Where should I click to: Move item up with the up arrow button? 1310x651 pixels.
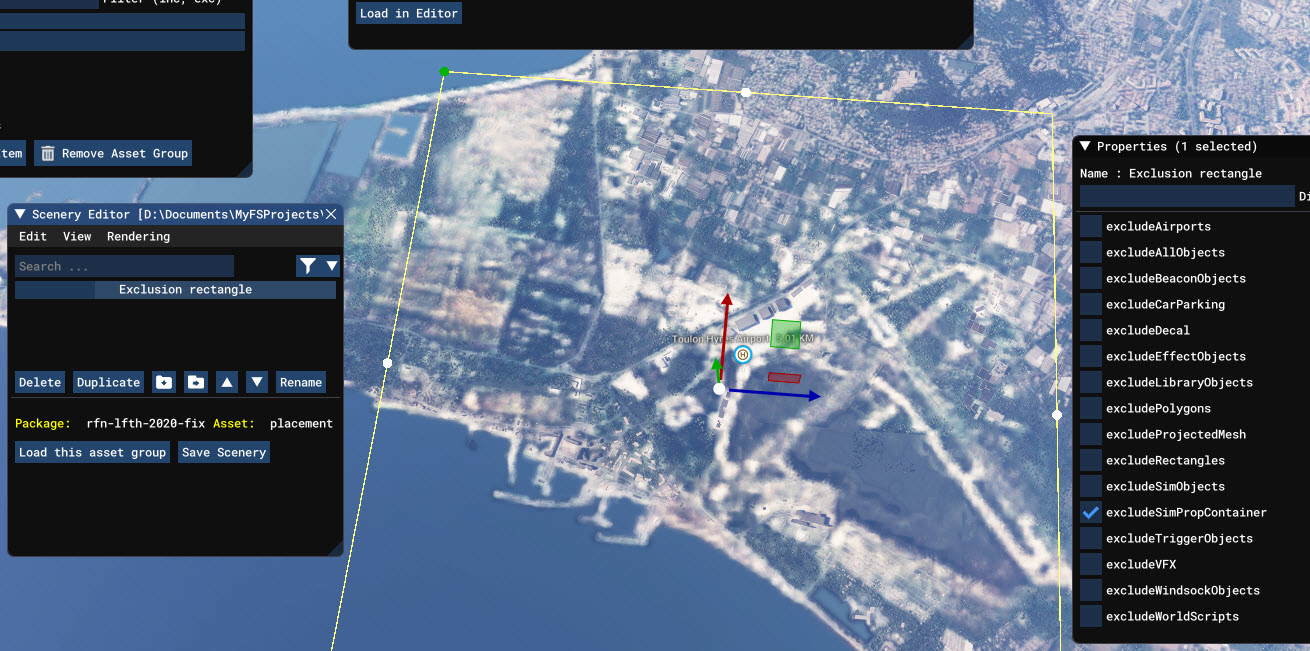pyautogui.click(x=228, y=382)
